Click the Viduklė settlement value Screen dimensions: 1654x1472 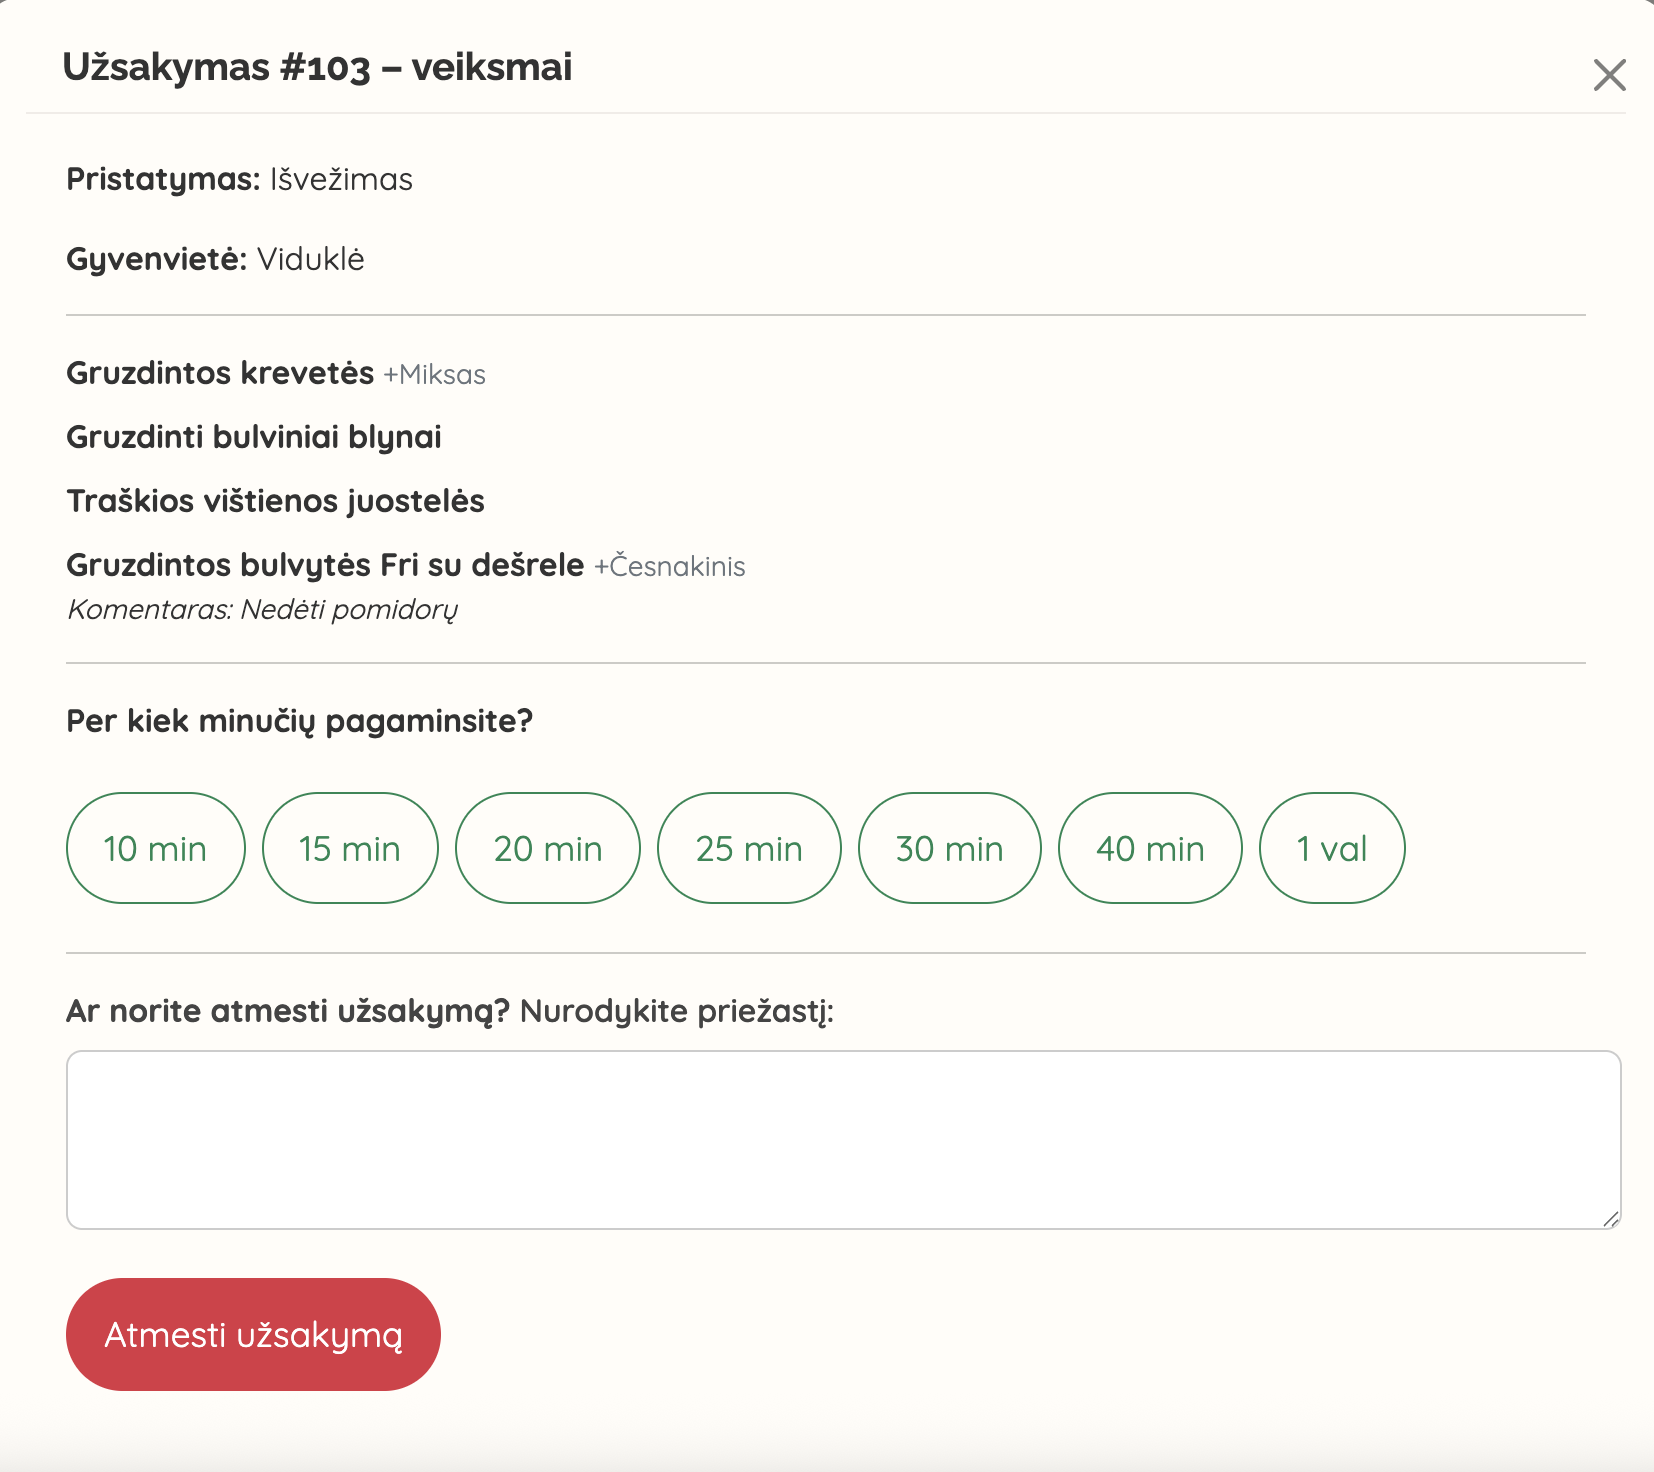point(311,259)
